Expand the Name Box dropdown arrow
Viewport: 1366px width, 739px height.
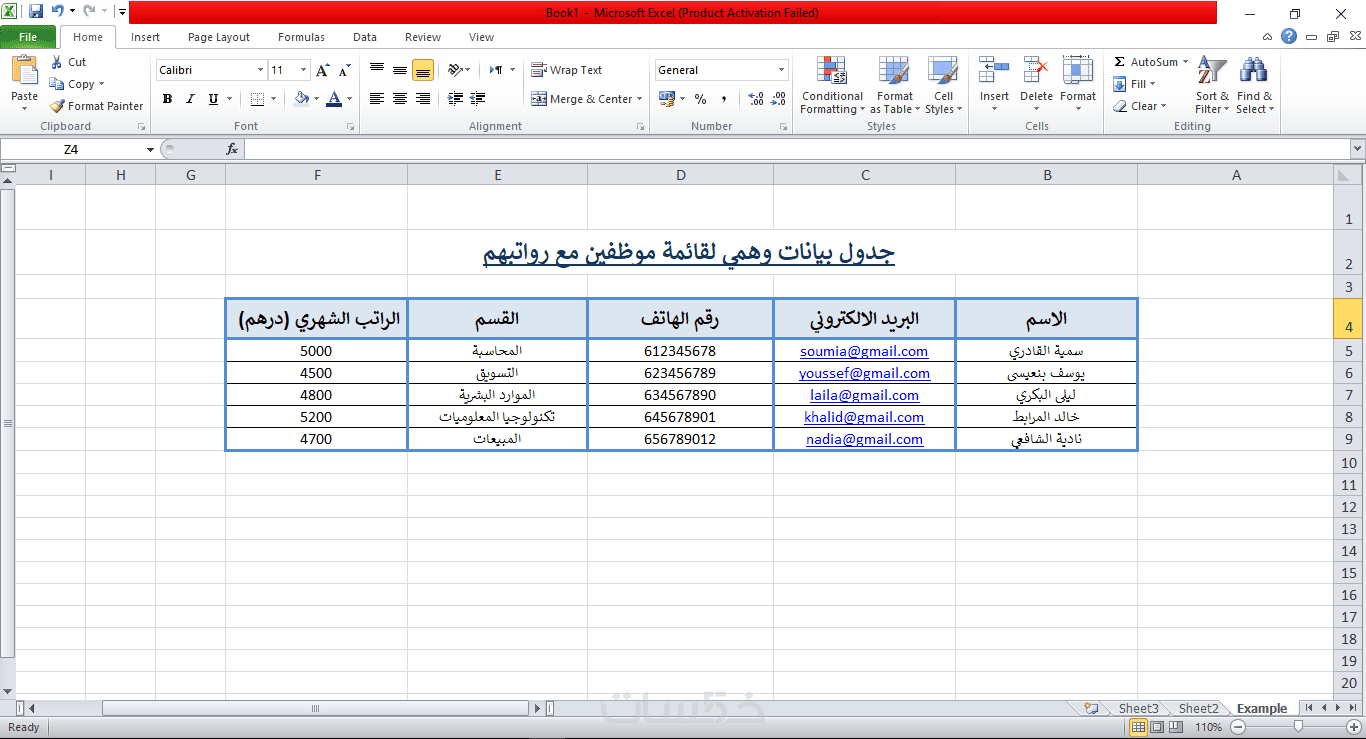pyautogui.click(x=150, y=149)
